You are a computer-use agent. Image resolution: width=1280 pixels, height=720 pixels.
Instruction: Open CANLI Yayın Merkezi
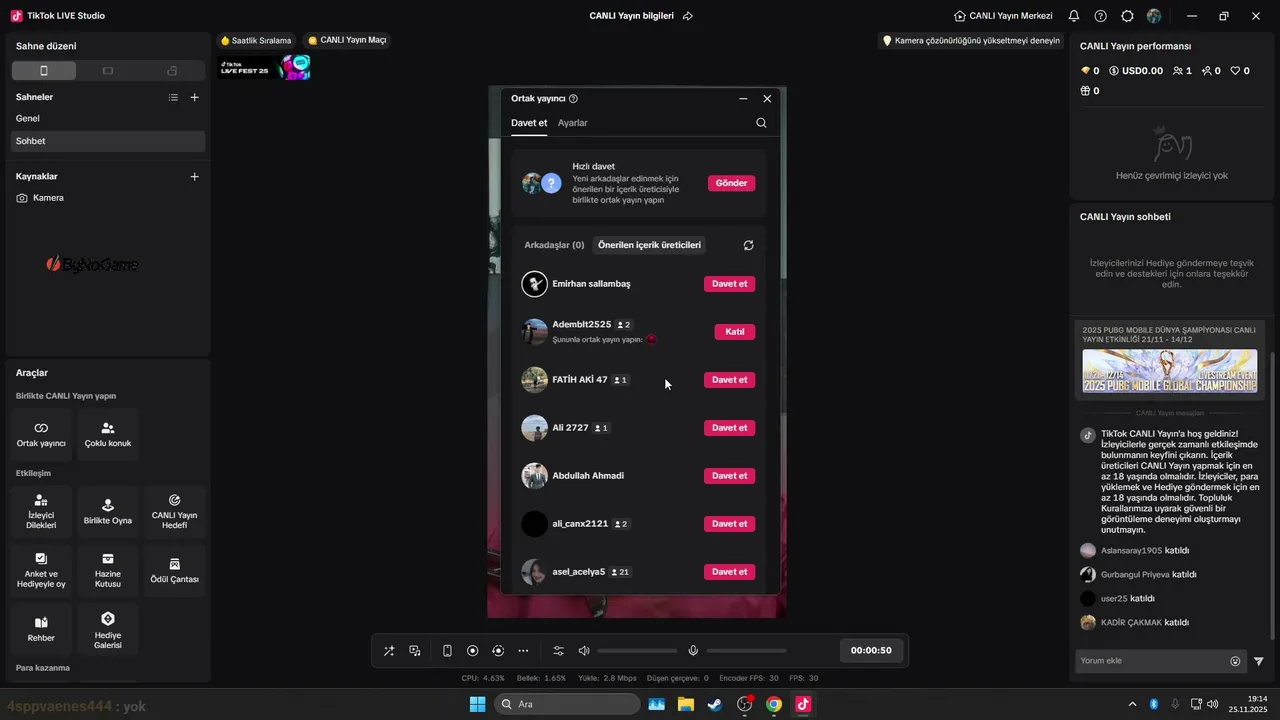(1003, 16)
